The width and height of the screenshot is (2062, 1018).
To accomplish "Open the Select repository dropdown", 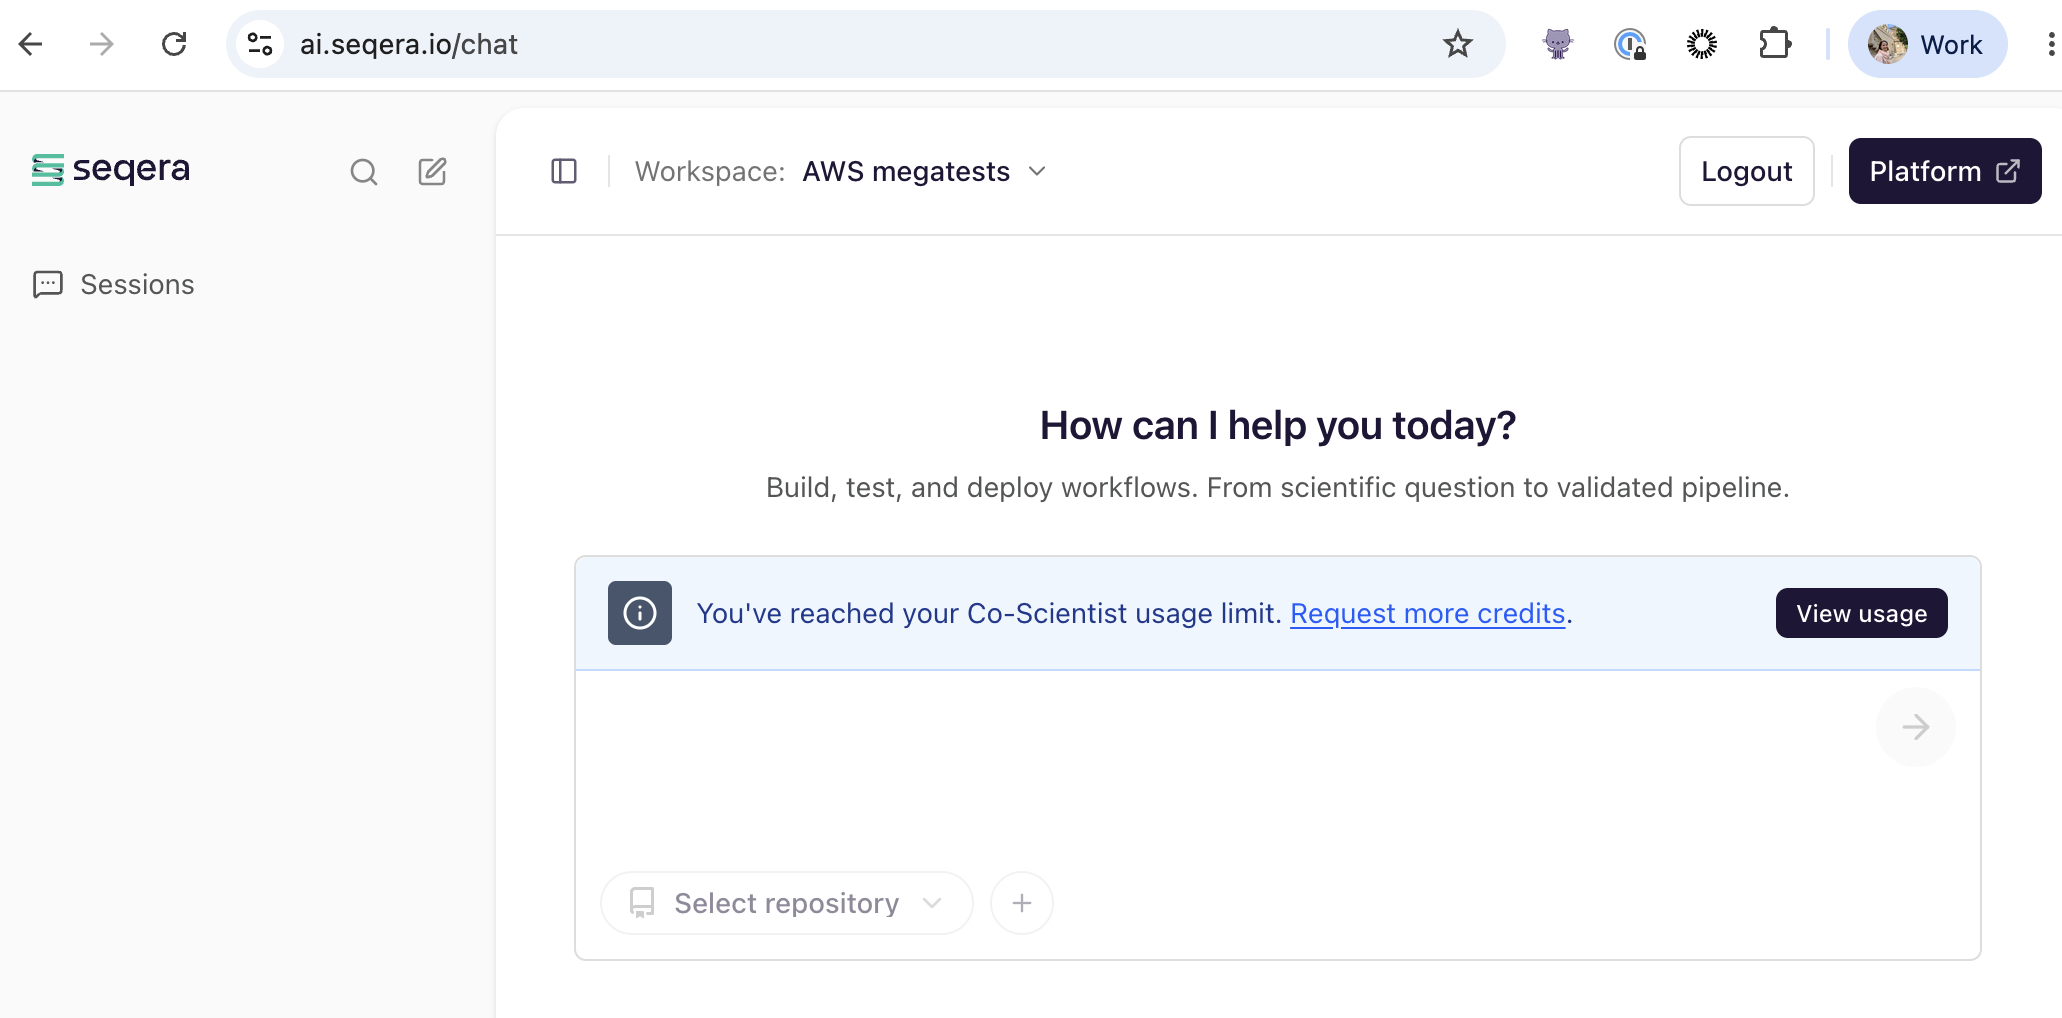I will pos(786,903).
